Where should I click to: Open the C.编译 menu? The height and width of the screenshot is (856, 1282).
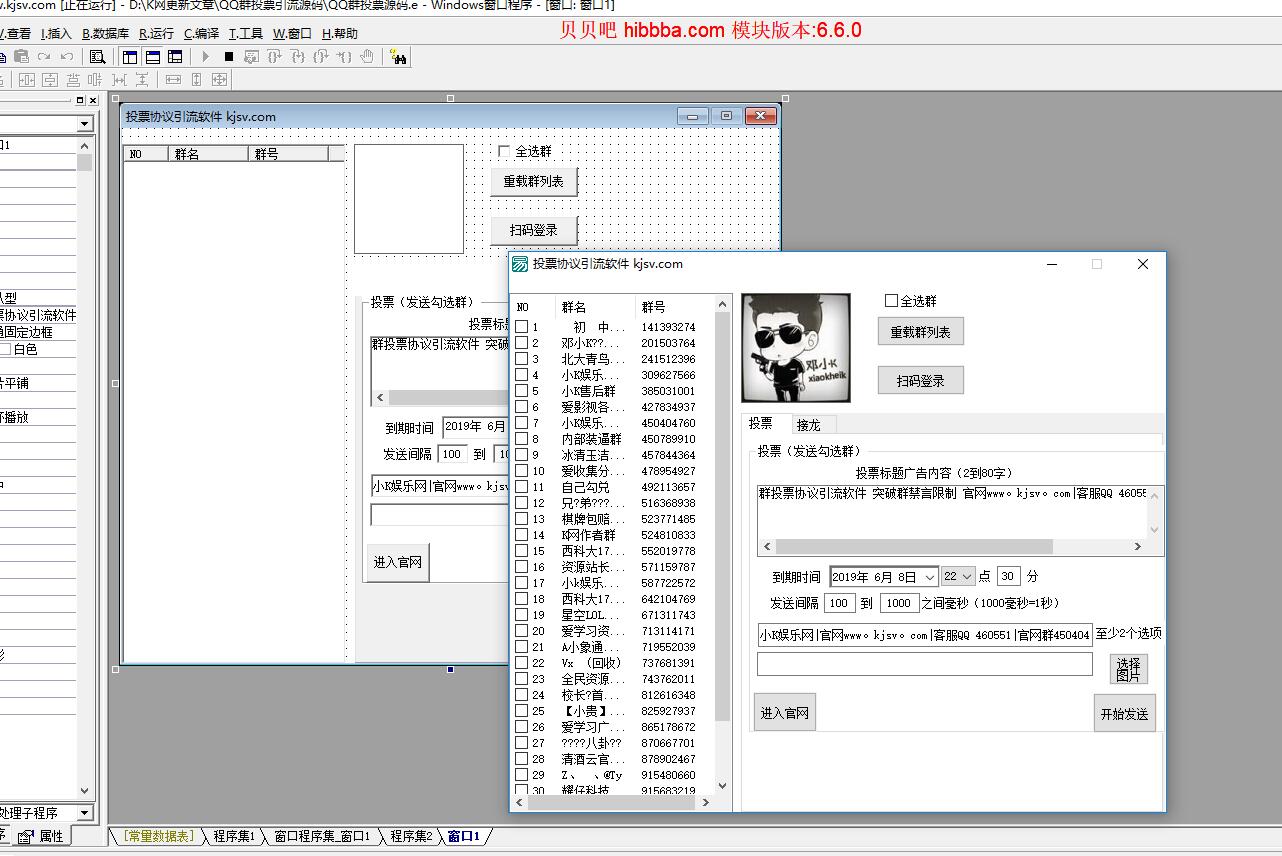(201, 33)
